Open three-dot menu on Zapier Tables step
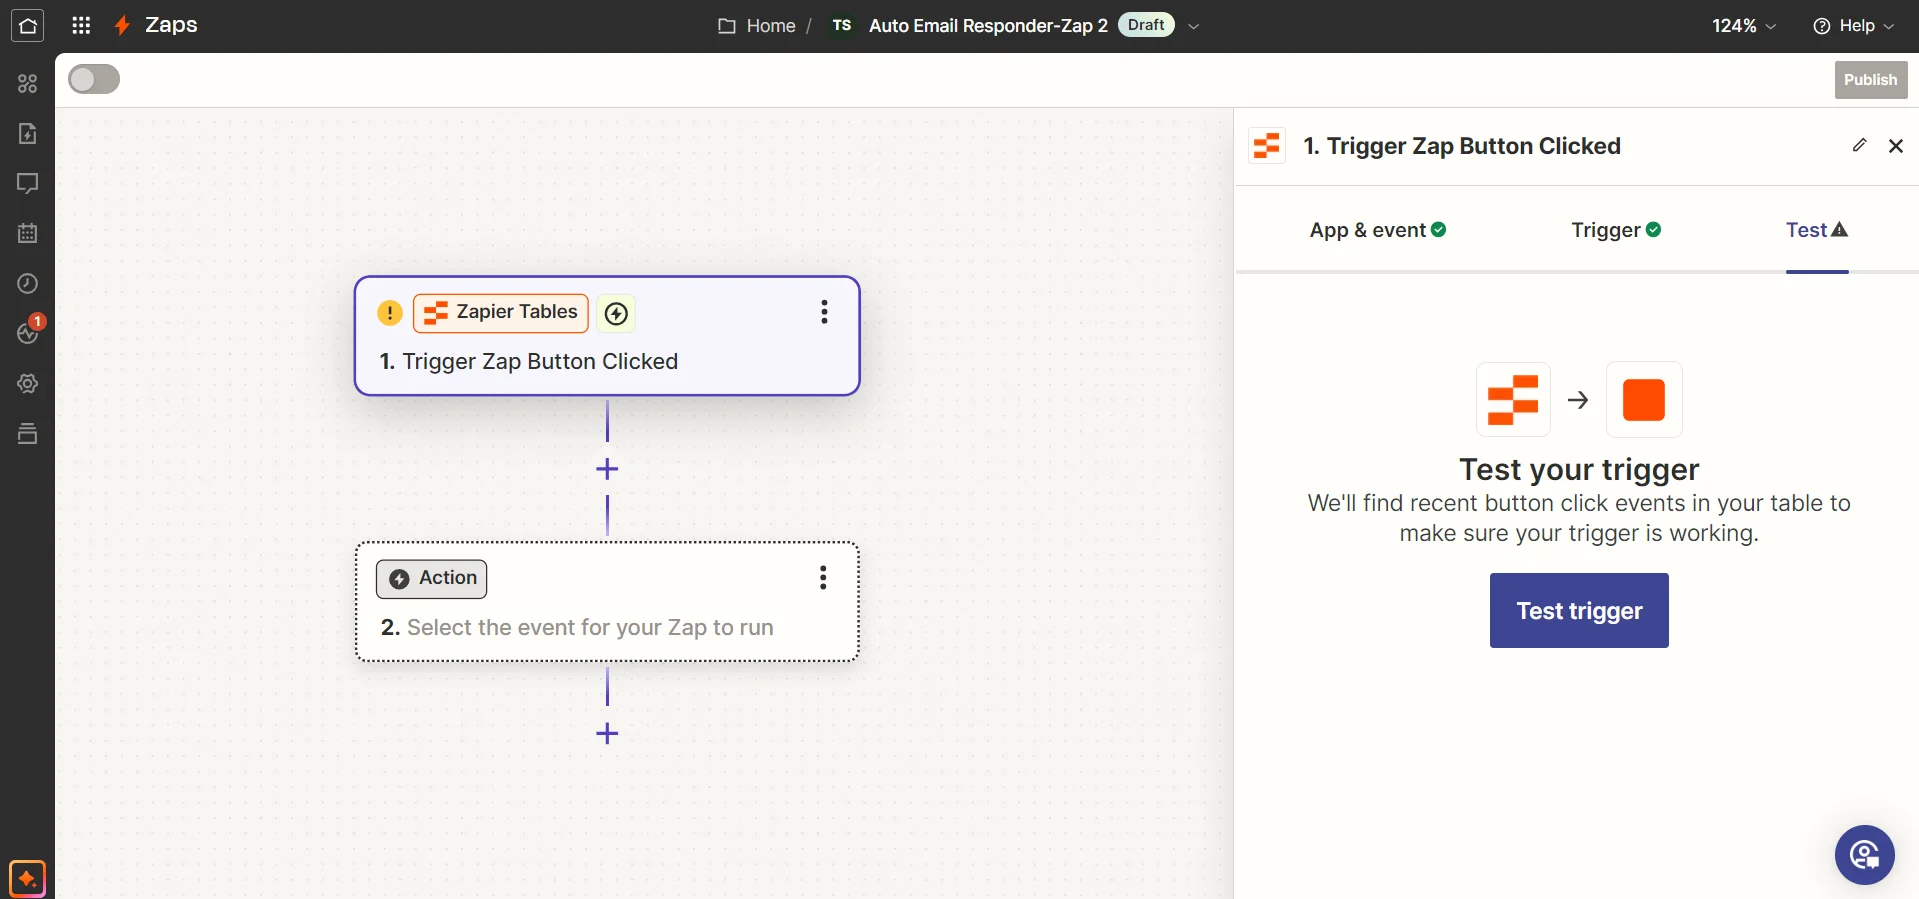Screen dimensions: 1919x899 pyautogui.click(x=824, y=312)
